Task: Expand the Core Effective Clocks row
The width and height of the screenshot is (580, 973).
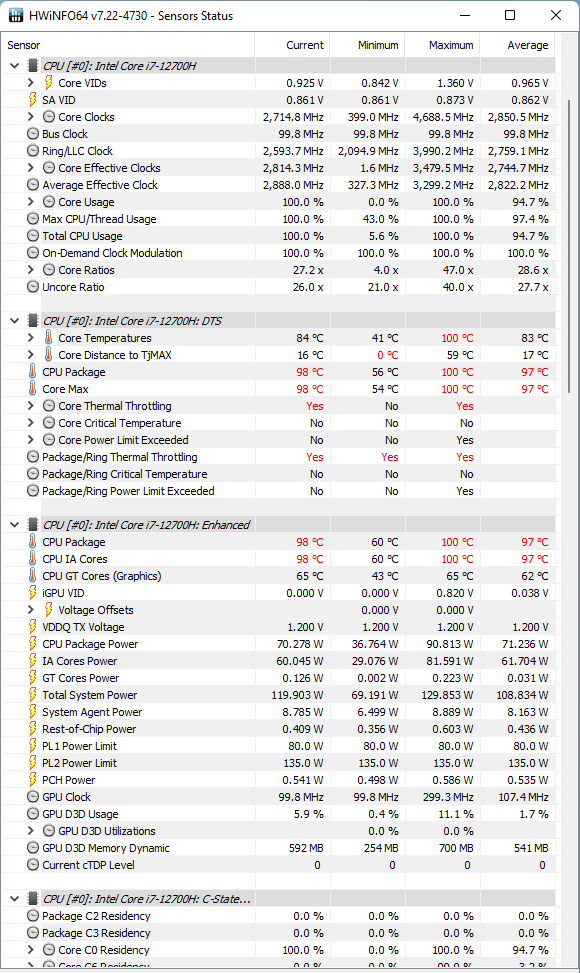Action: coord(30,168)
